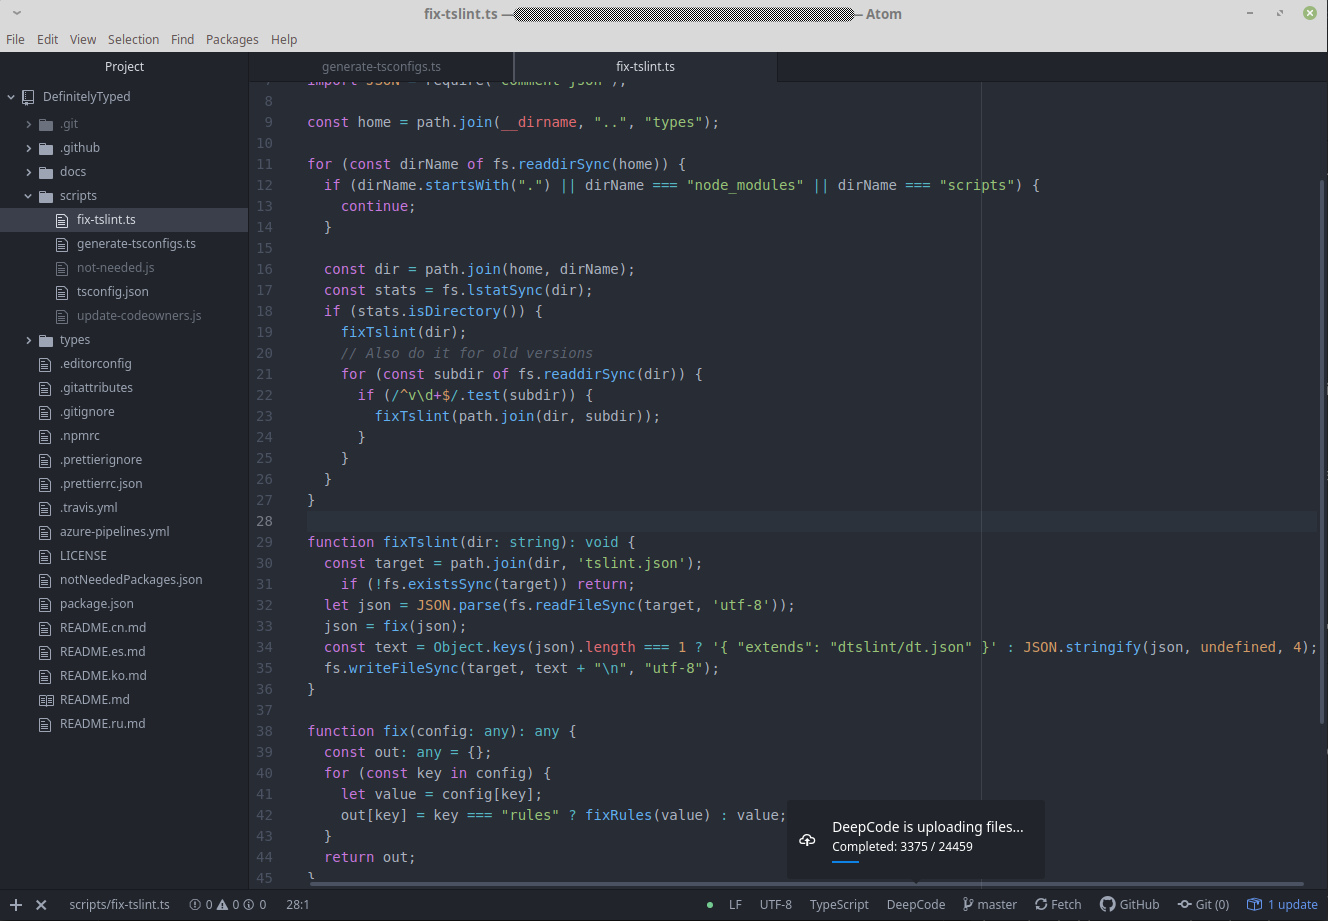Open not-needed.js in the tree
The width and height of the screenshot is (1328, 921).
click(116, 268)
